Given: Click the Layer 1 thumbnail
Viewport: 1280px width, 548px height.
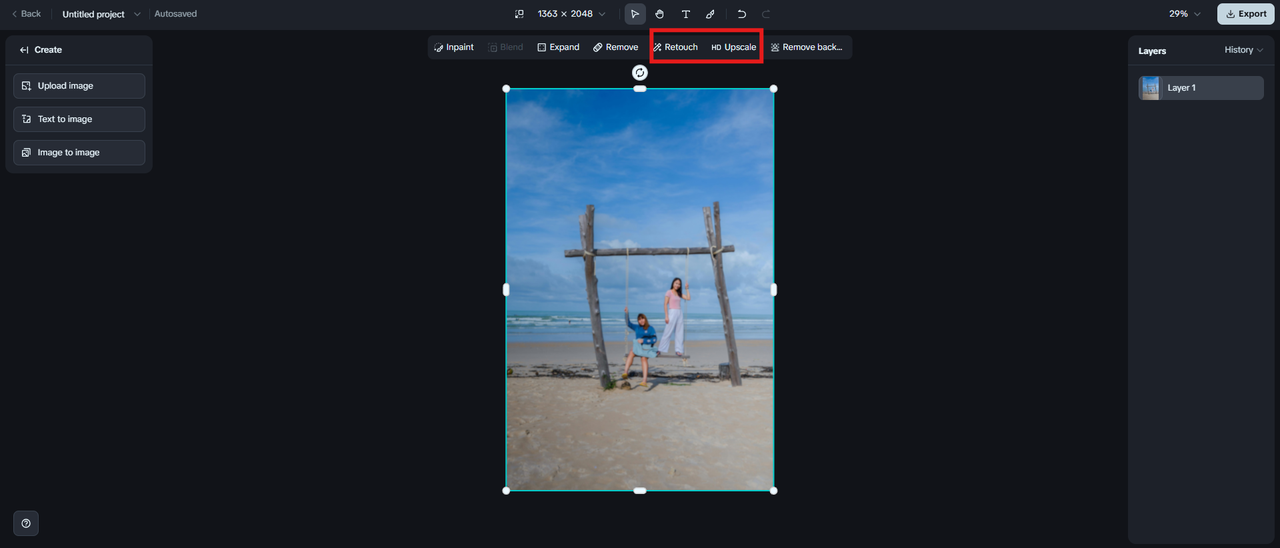Looking at the screenshot, I should click(1150, 88).
